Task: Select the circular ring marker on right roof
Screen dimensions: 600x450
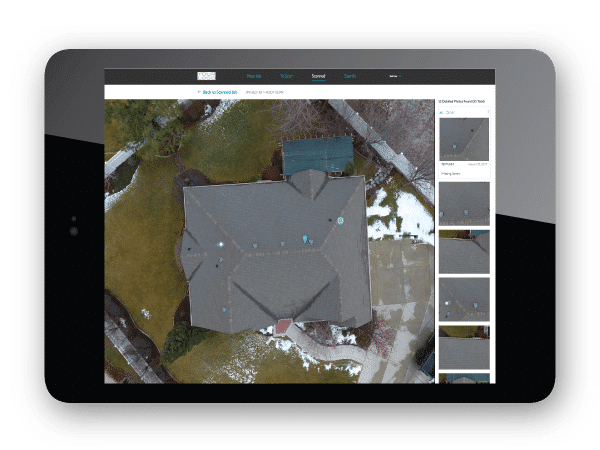Action: 340,219
